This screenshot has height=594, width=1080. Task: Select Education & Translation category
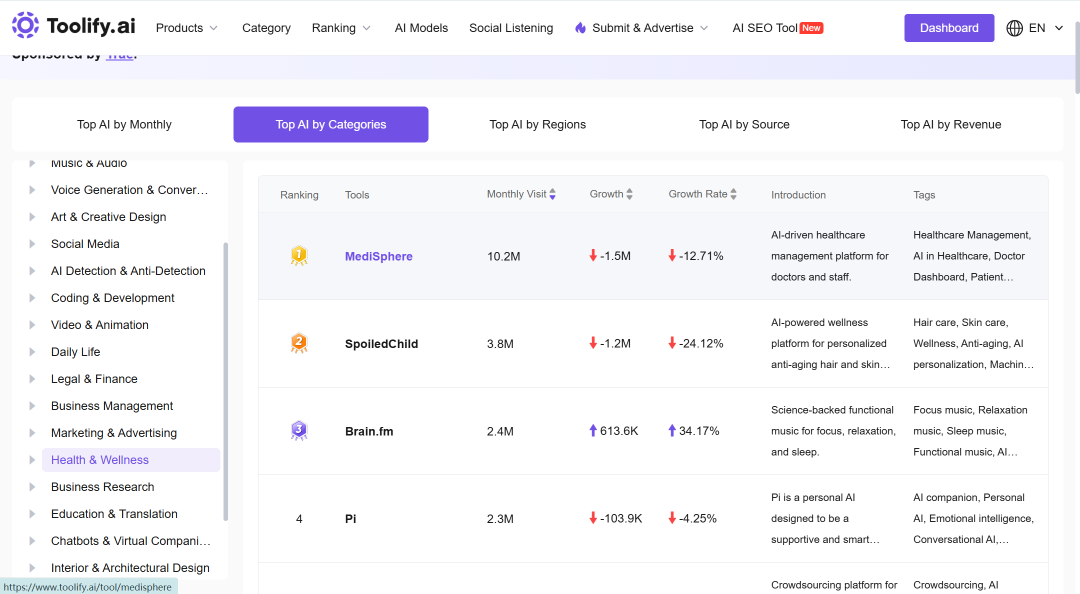pos(114,513)
